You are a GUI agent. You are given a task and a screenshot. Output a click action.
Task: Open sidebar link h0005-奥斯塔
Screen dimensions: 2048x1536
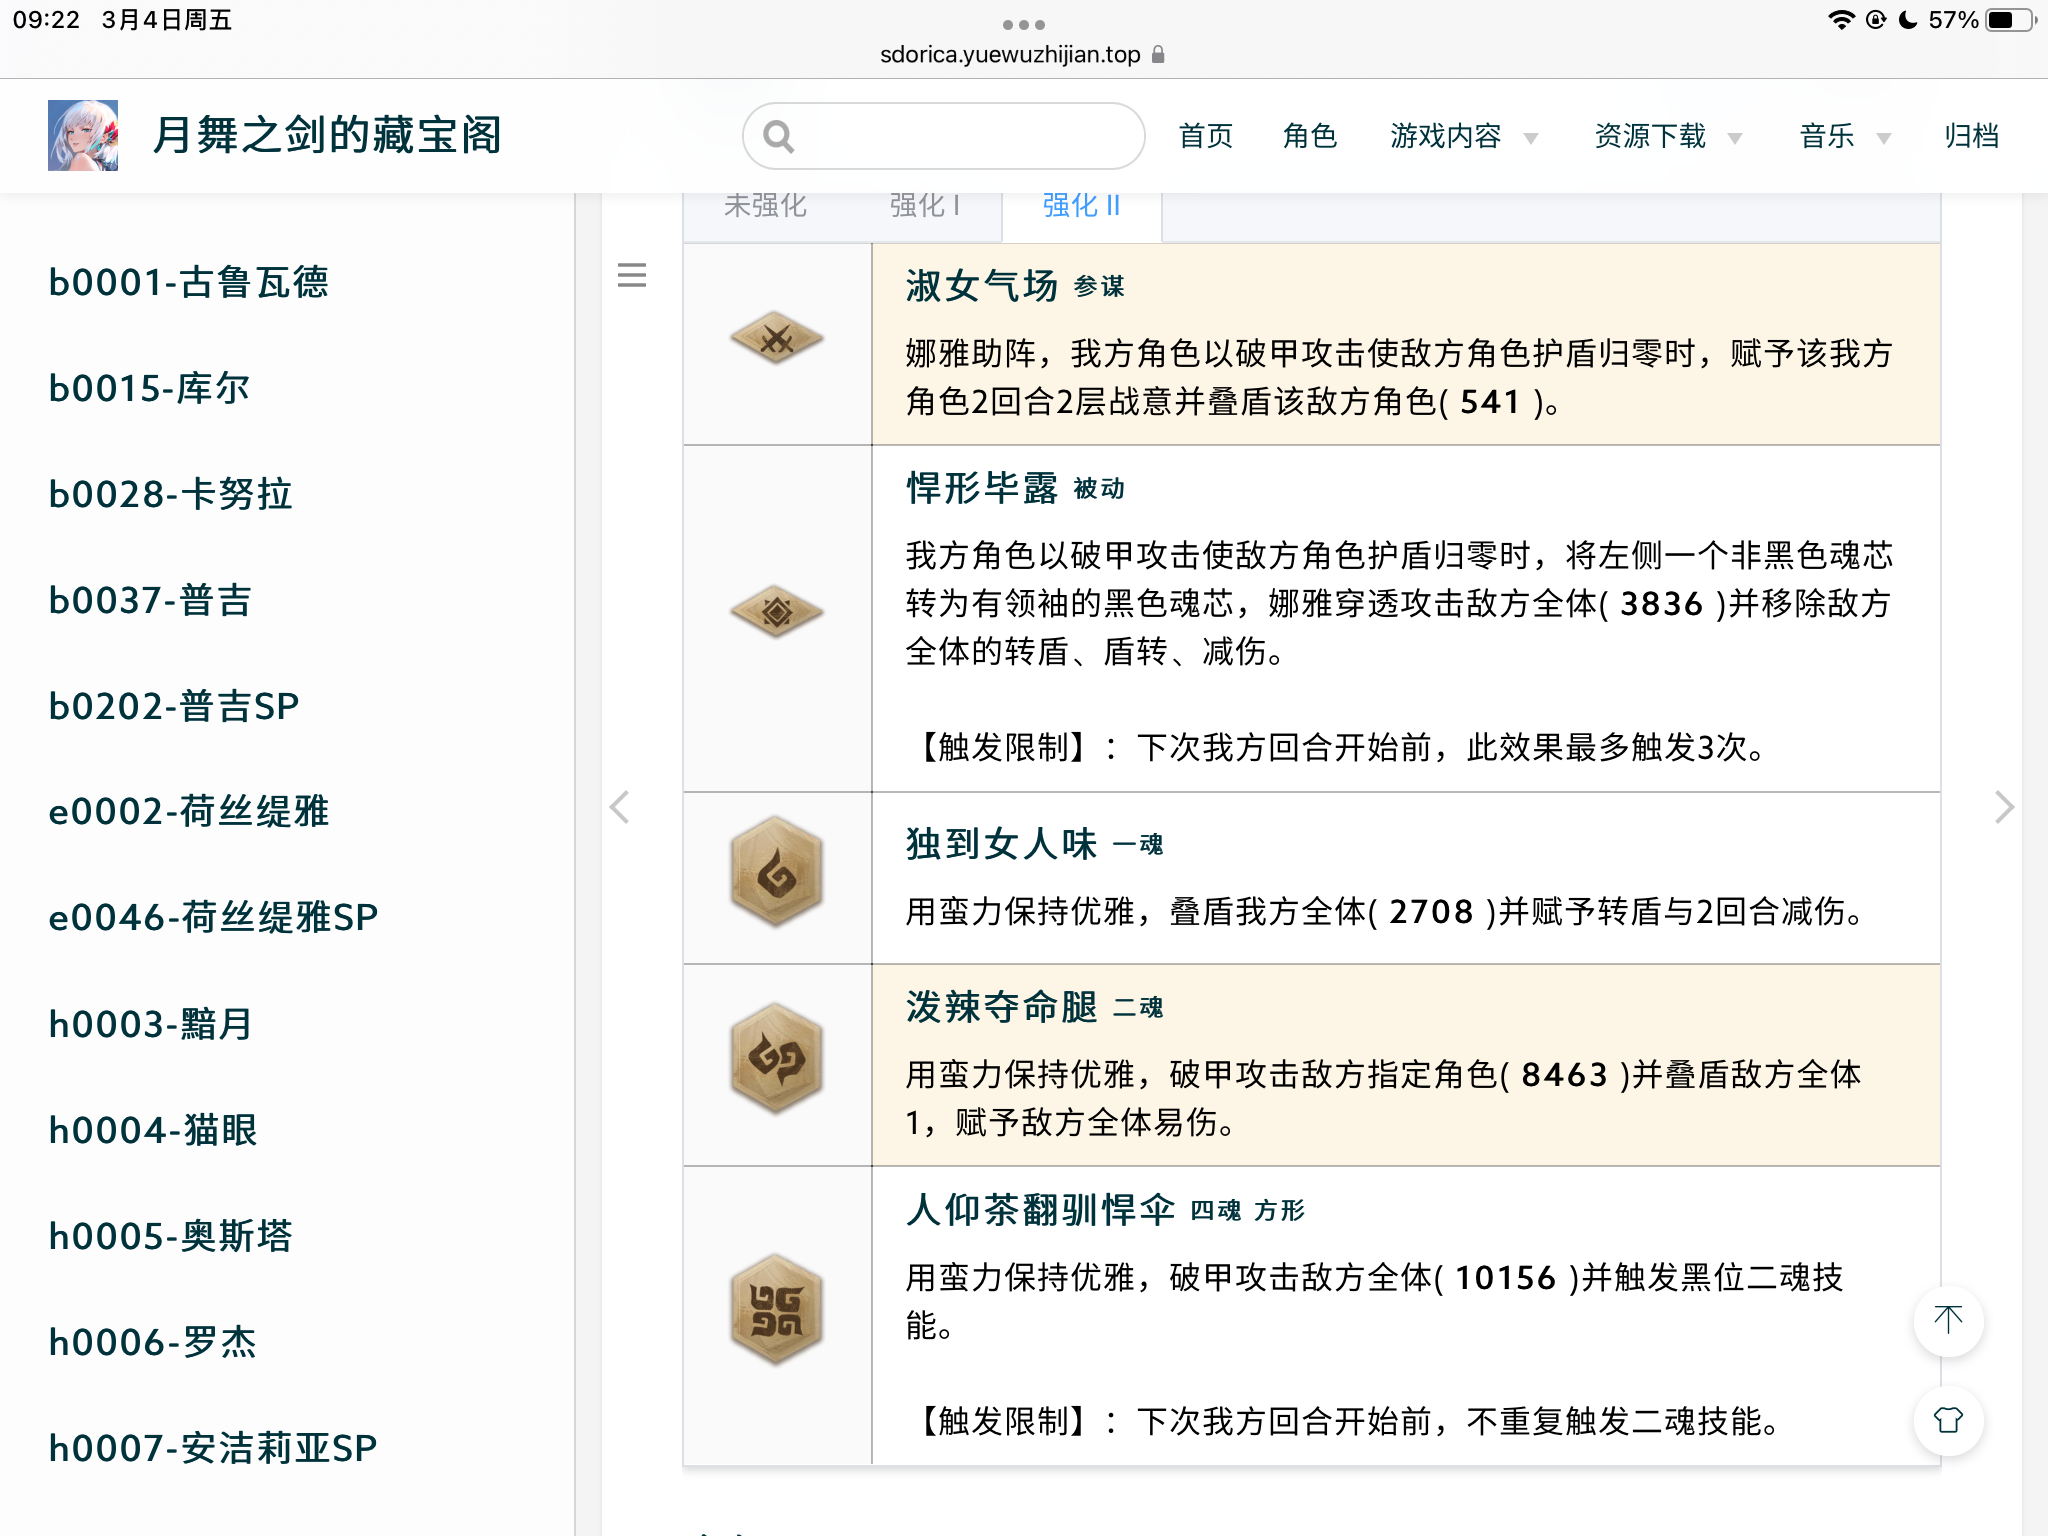pos(170,1236)
